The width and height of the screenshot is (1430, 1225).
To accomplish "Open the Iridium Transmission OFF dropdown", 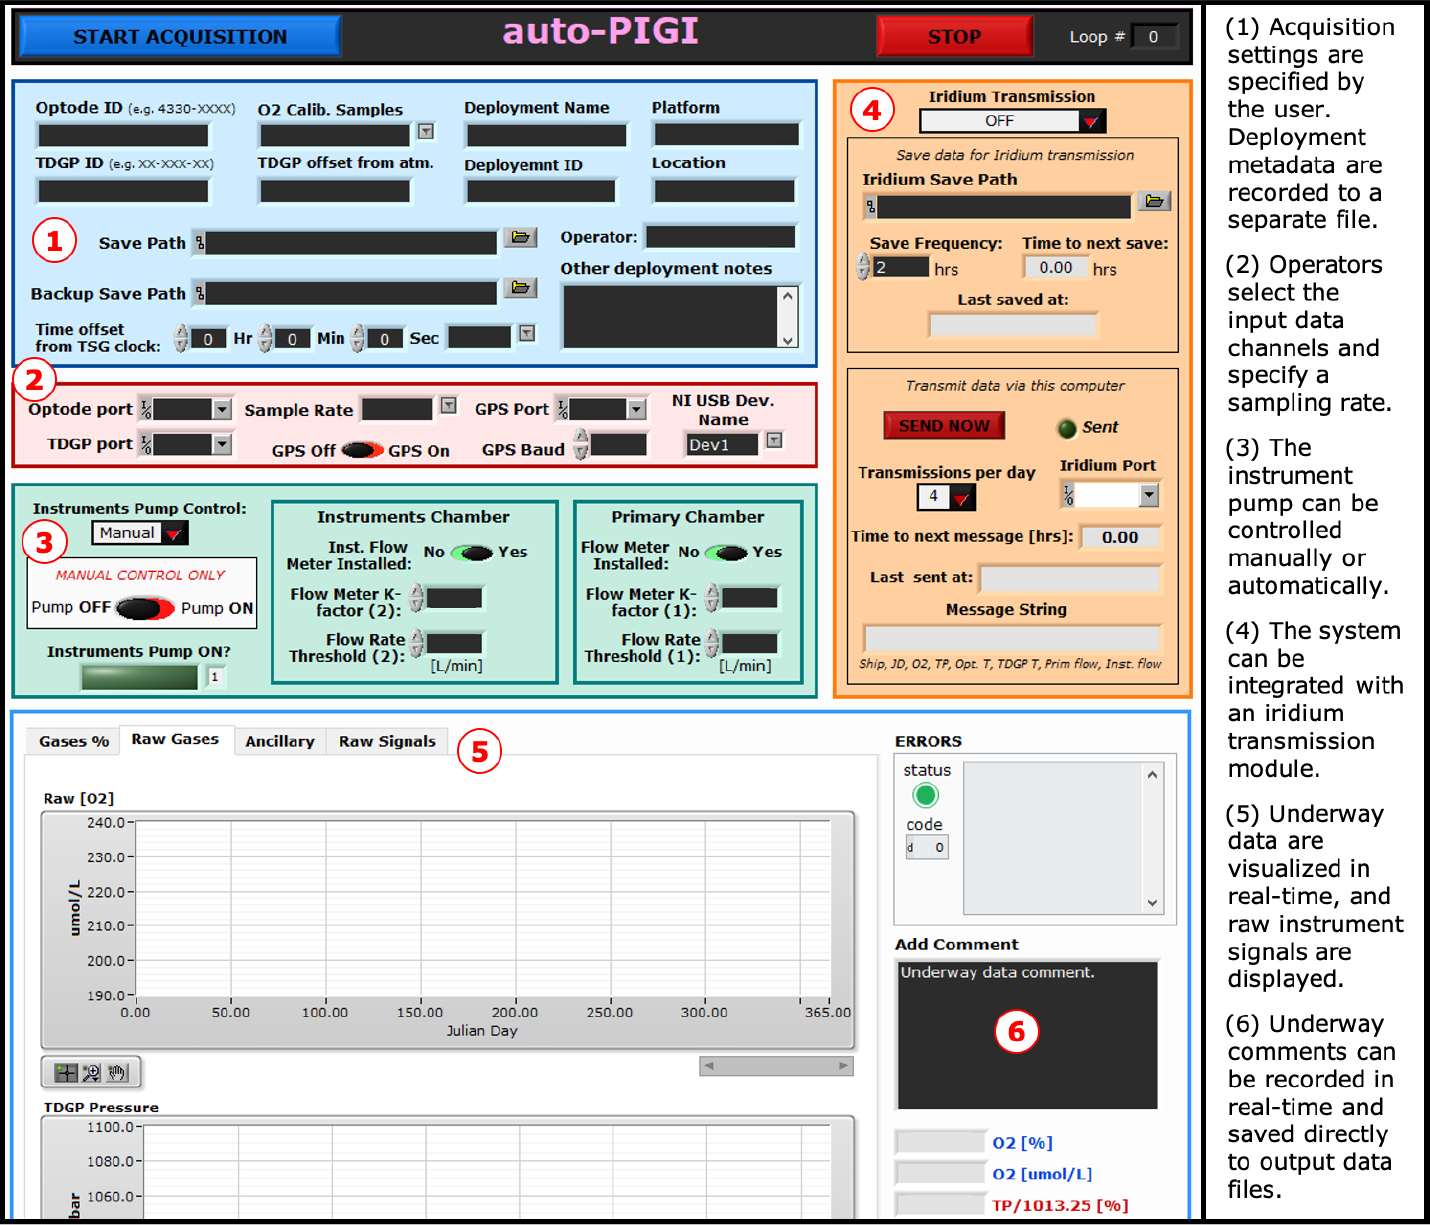I will coord(1091,121).
